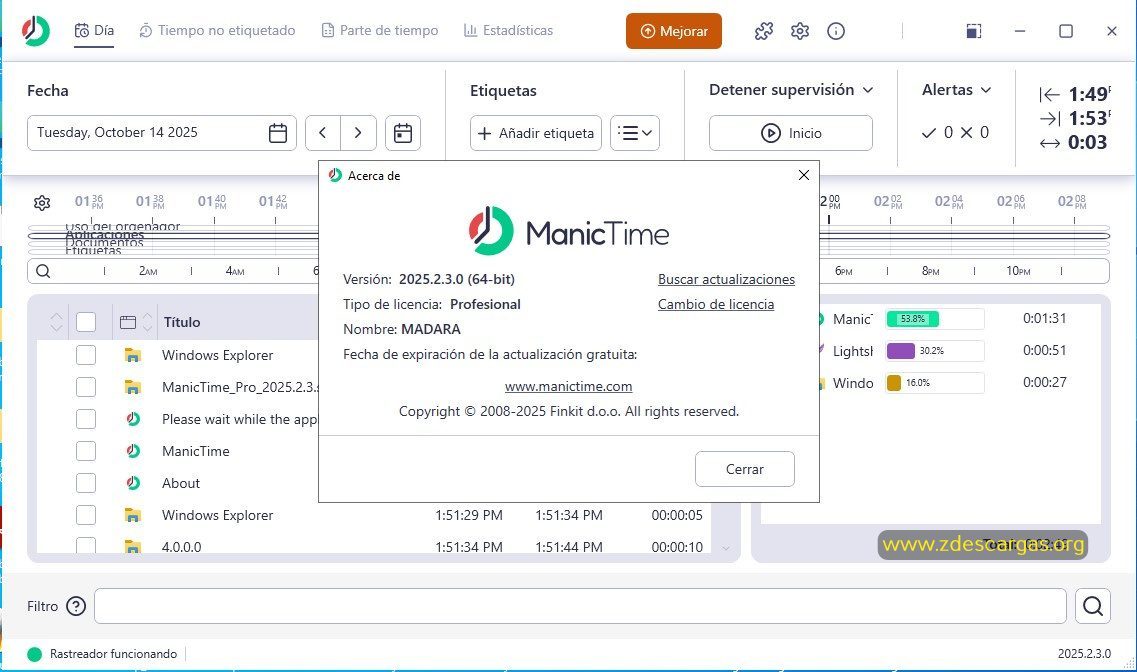The height and width of the screenshot is (672, 1137).
Task: Select the 'About' list row title
Action: tap(181, 483)
